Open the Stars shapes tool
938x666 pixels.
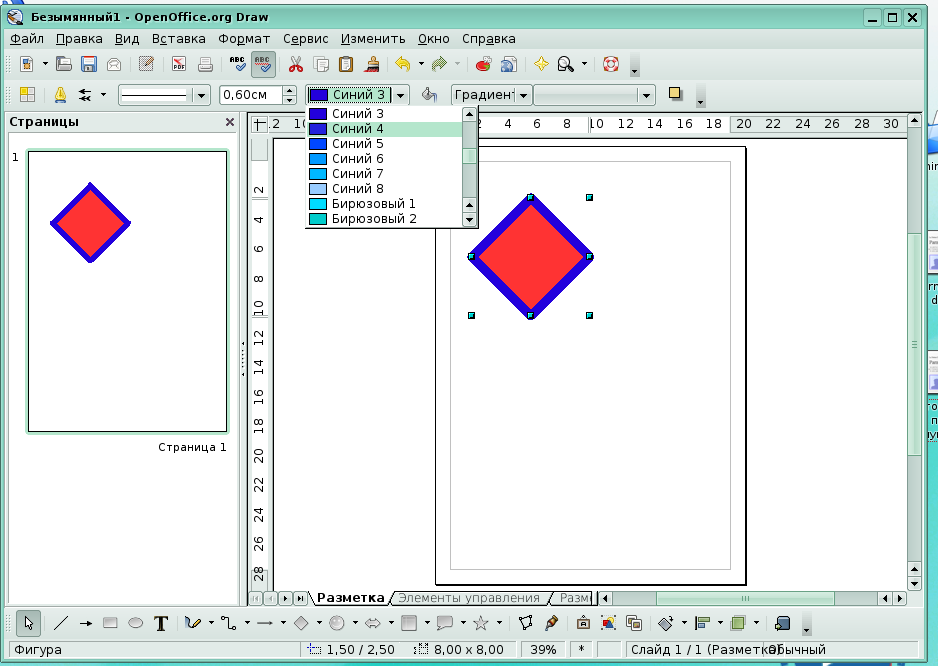(480, 623)
